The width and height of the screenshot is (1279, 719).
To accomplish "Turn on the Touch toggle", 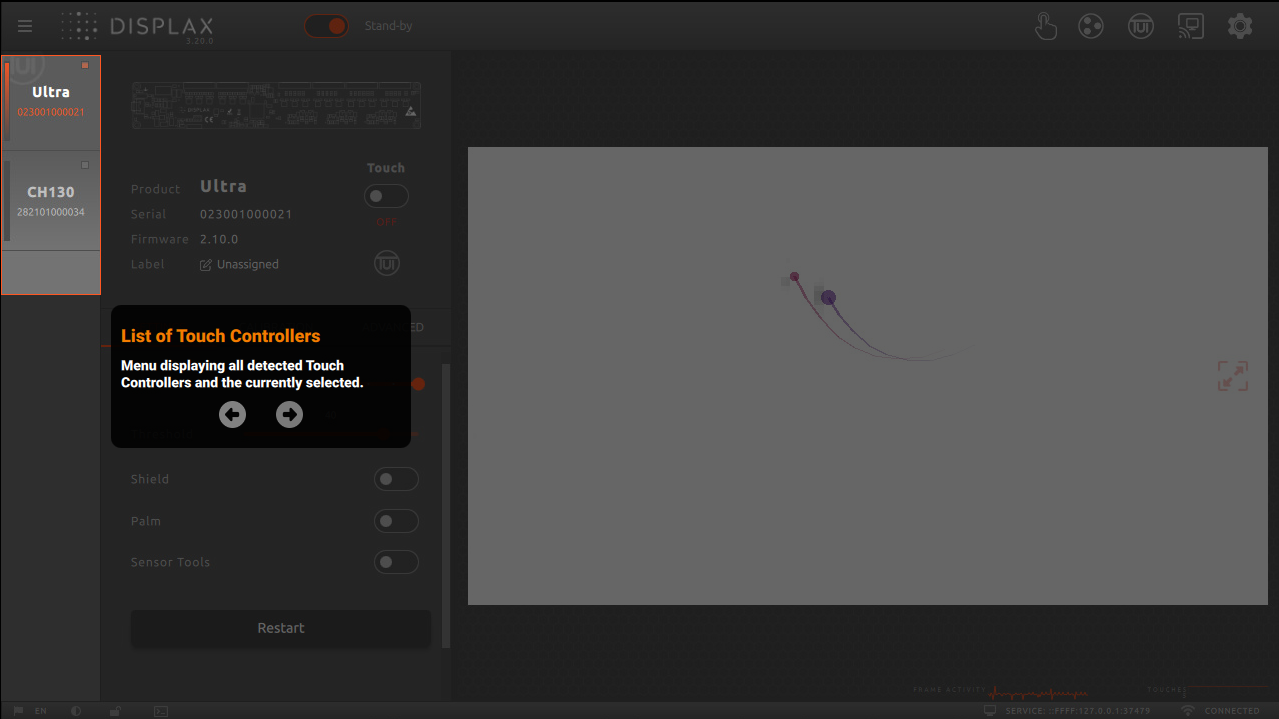I will (386, 196).
